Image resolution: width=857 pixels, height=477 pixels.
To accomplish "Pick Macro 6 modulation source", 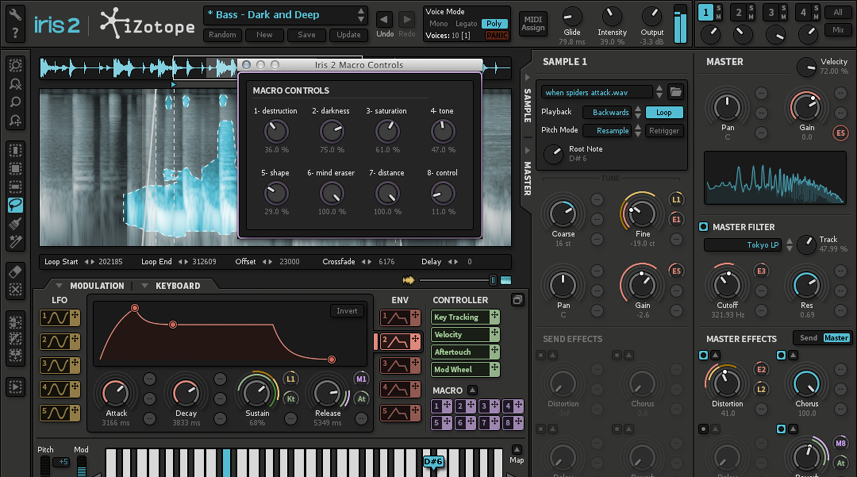I will [466, 422].
